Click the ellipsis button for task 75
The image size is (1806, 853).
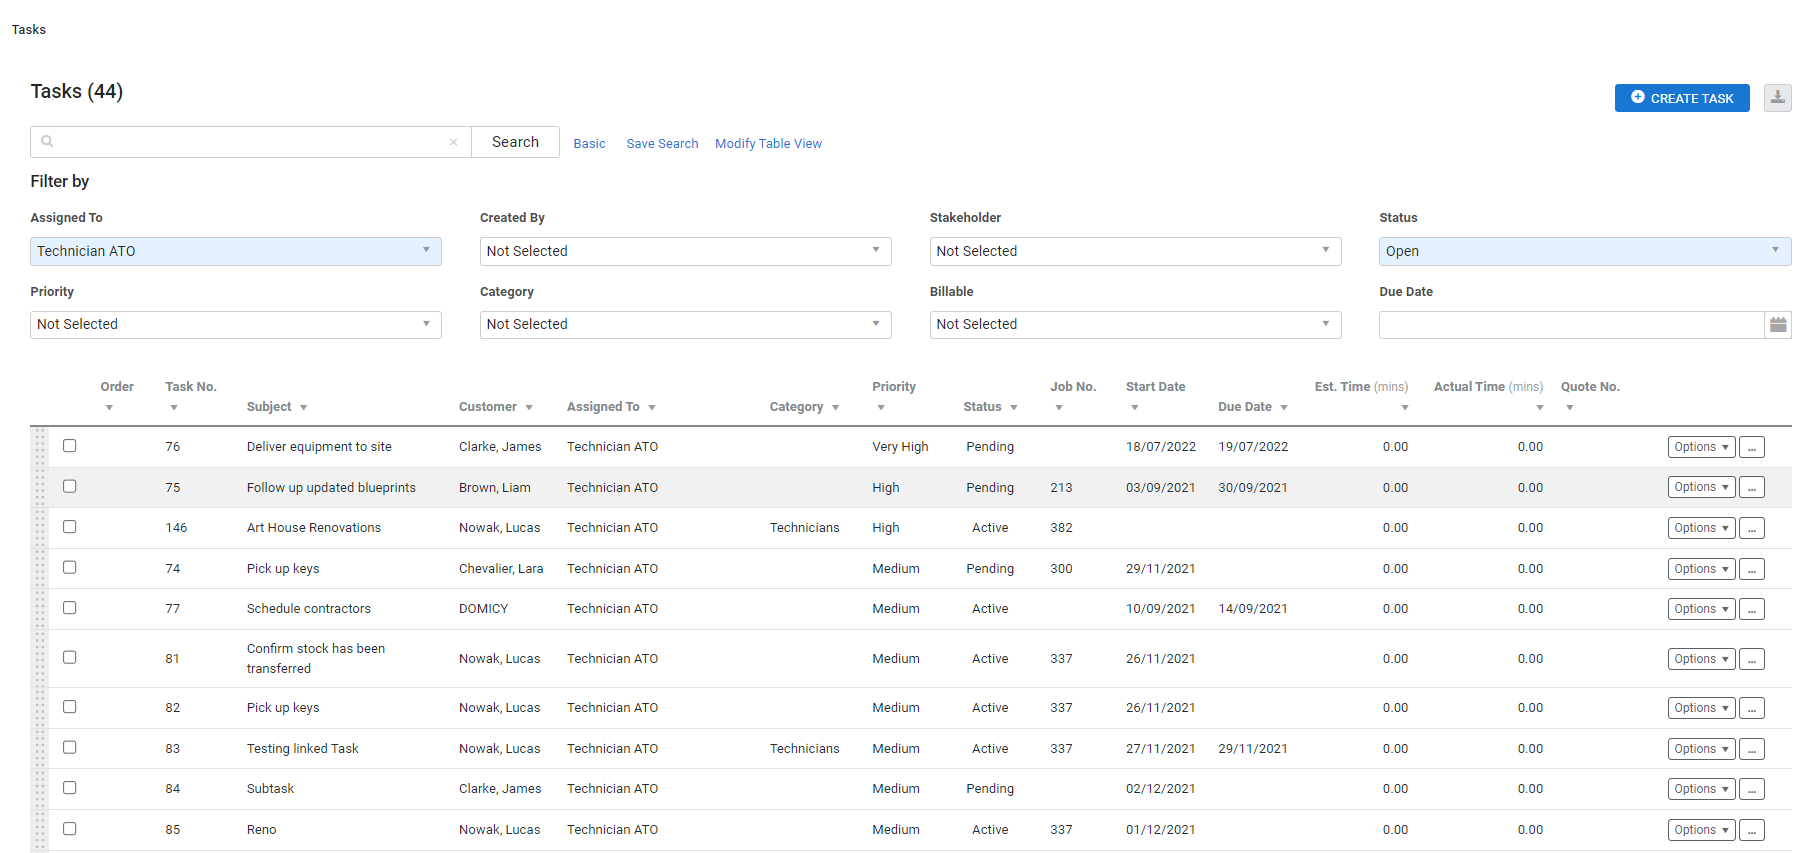point(1751,487)
